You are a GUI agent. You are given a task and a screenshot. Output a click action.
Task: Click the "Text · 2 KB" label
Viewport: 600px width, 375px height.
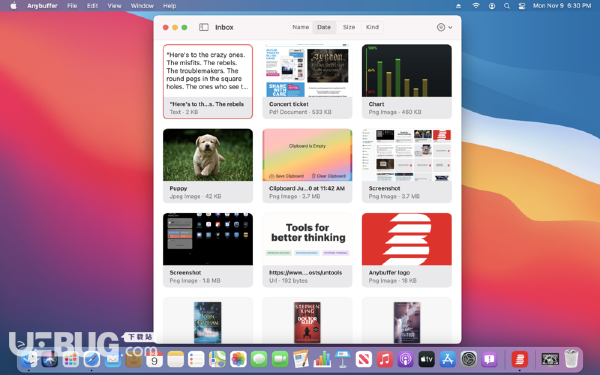click(184, 112)
